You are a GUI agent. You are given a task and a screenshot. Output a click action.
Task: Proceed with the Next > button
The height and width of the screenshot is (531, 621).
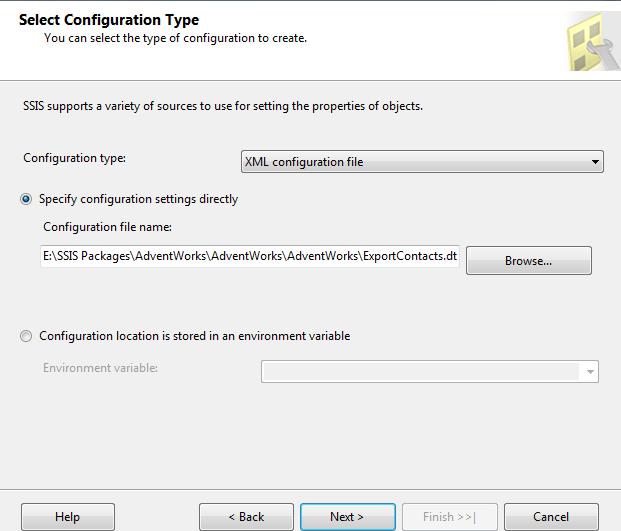[x=347, y=517]
